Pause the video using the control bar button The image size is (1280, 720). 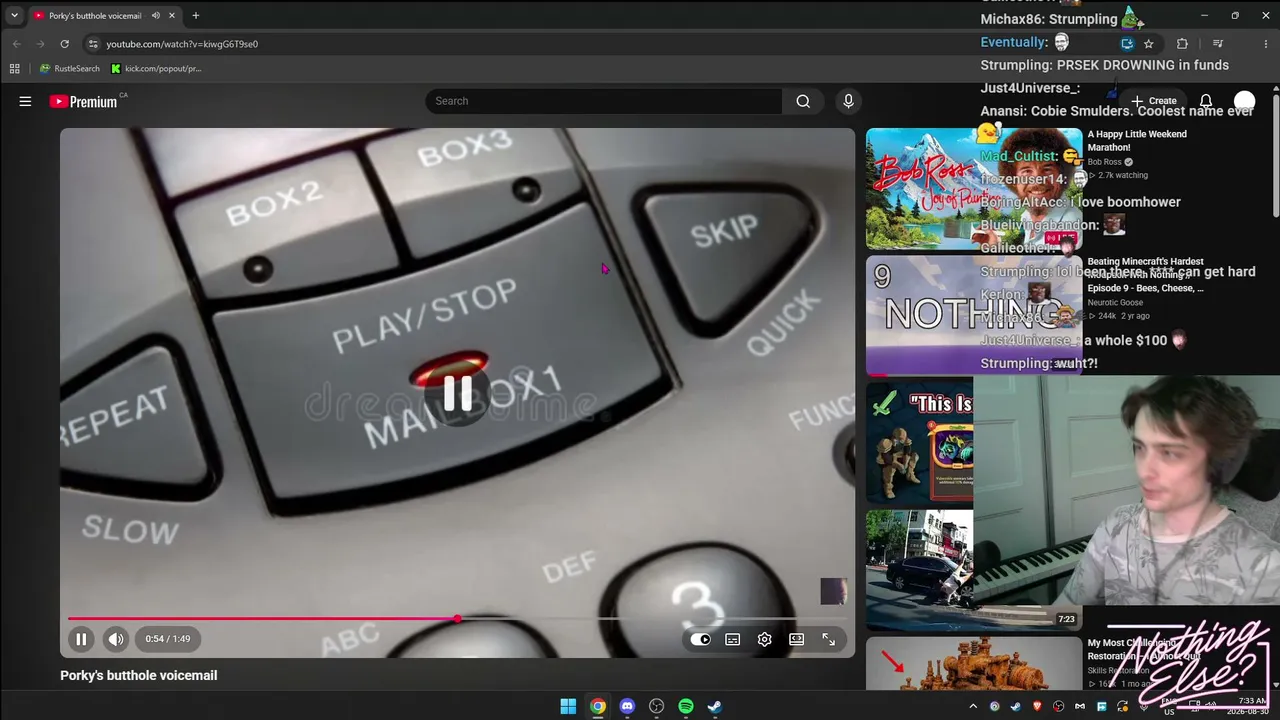(81, 639)
